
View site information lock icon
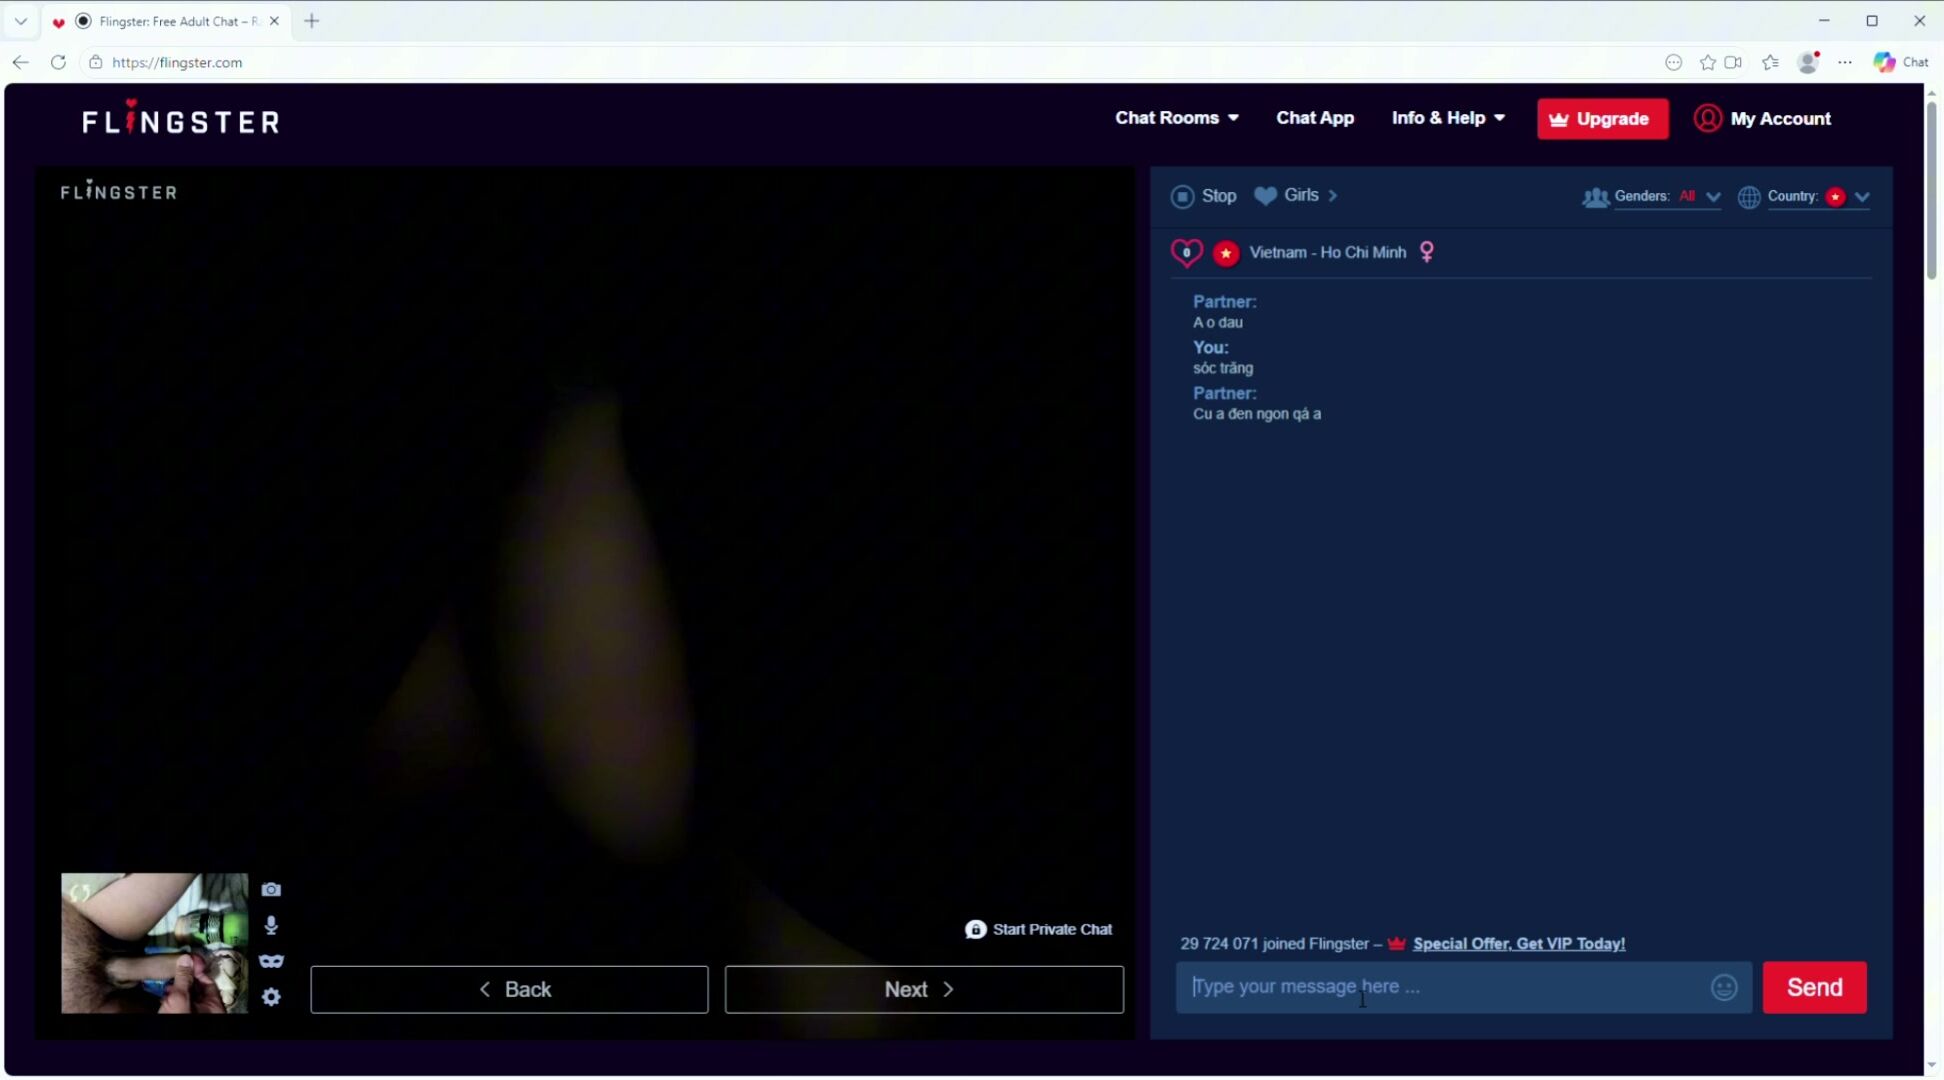tap(96, 62)
